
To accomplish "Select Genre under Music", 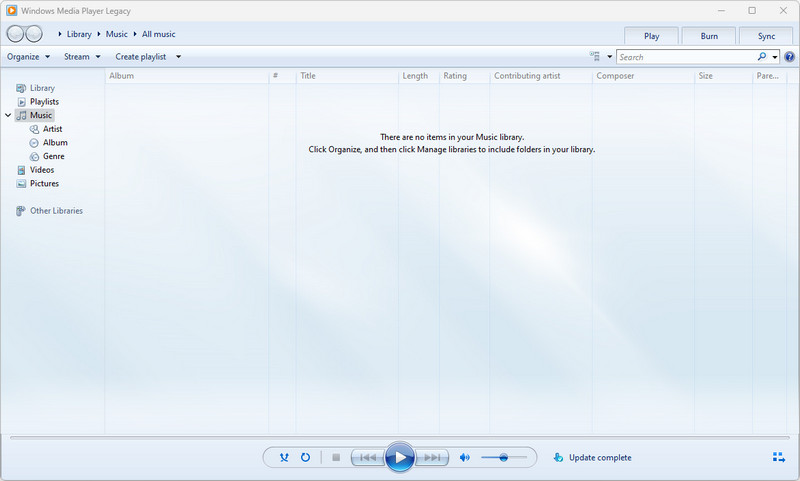I will (54, 157).
